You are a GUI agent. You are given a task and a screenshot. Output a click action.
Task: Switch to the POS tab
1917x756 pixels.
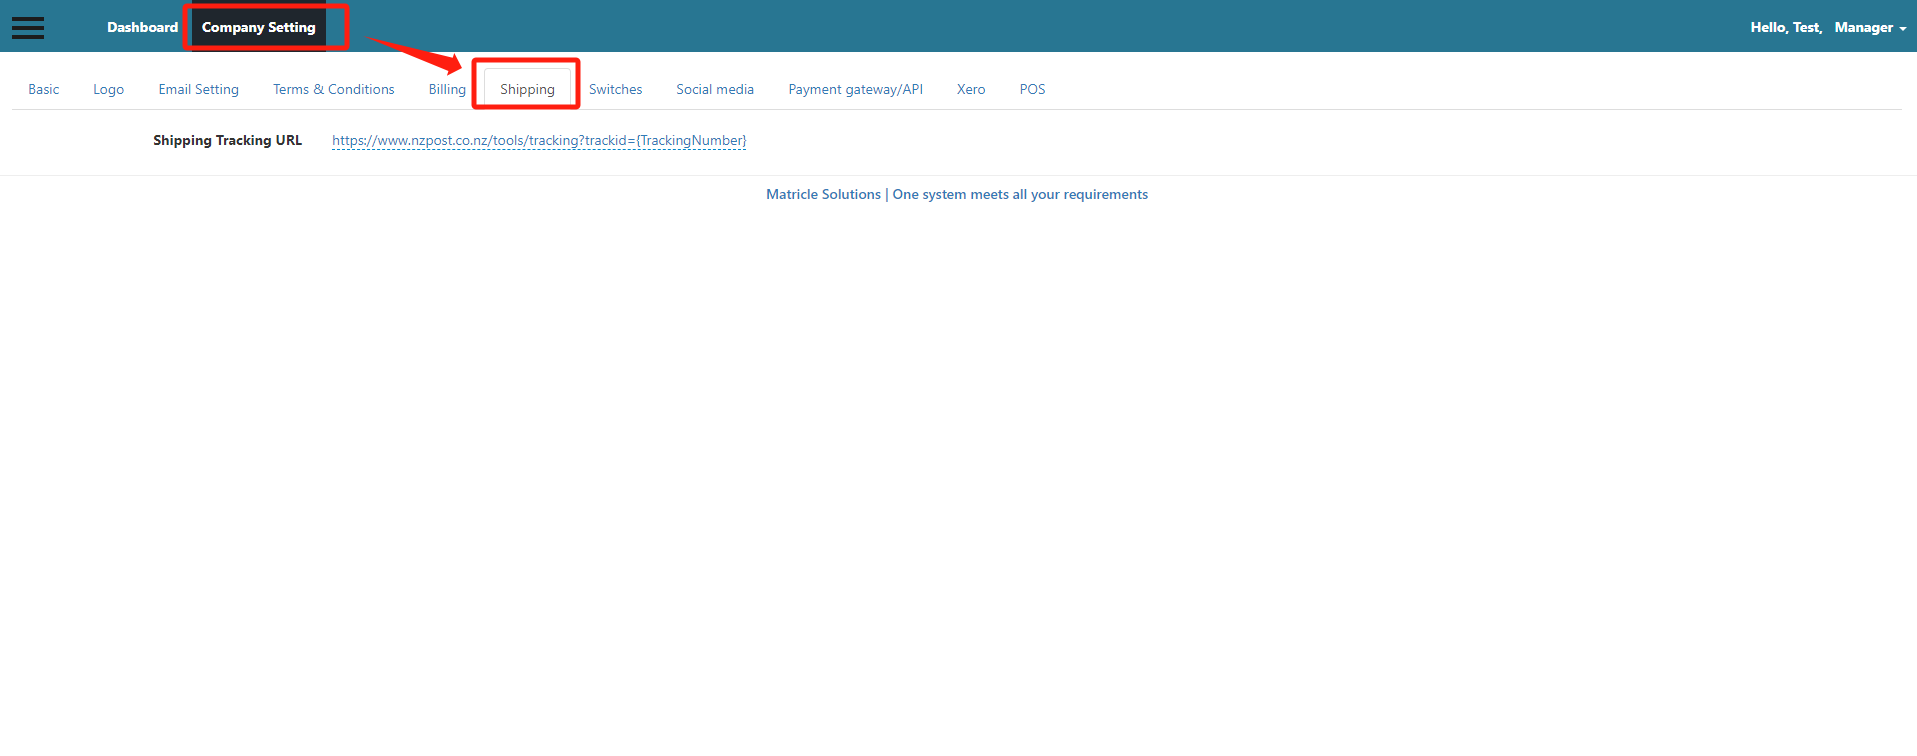[x=1032, y=89]
